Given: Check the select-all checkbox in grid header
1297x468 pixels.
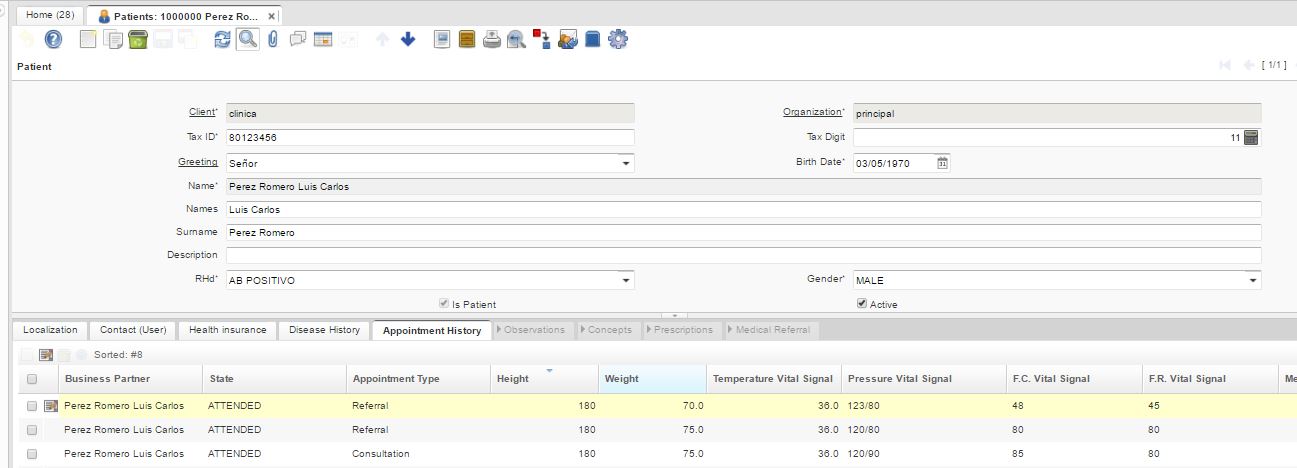Looking at the screenshot, I should (32, 379).
